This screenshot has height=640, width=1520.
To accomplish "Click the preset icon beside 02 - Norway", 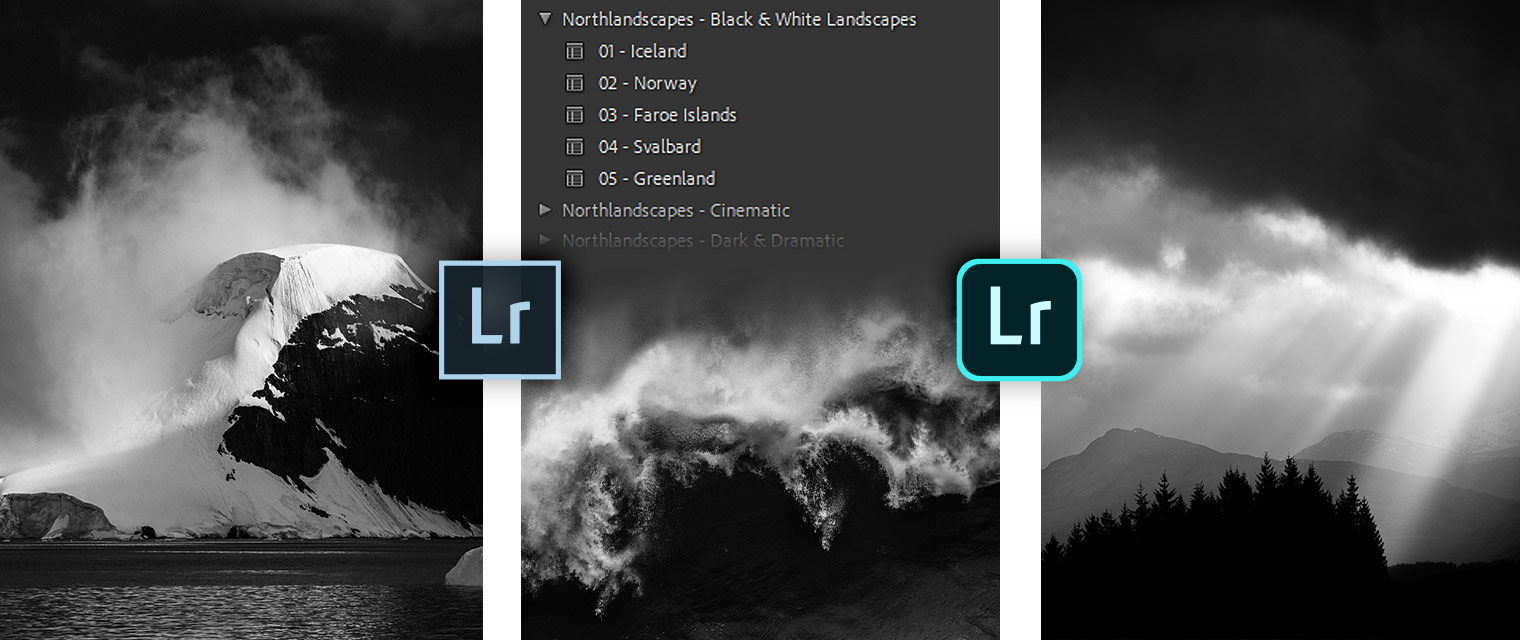I will tap(575, 83).
